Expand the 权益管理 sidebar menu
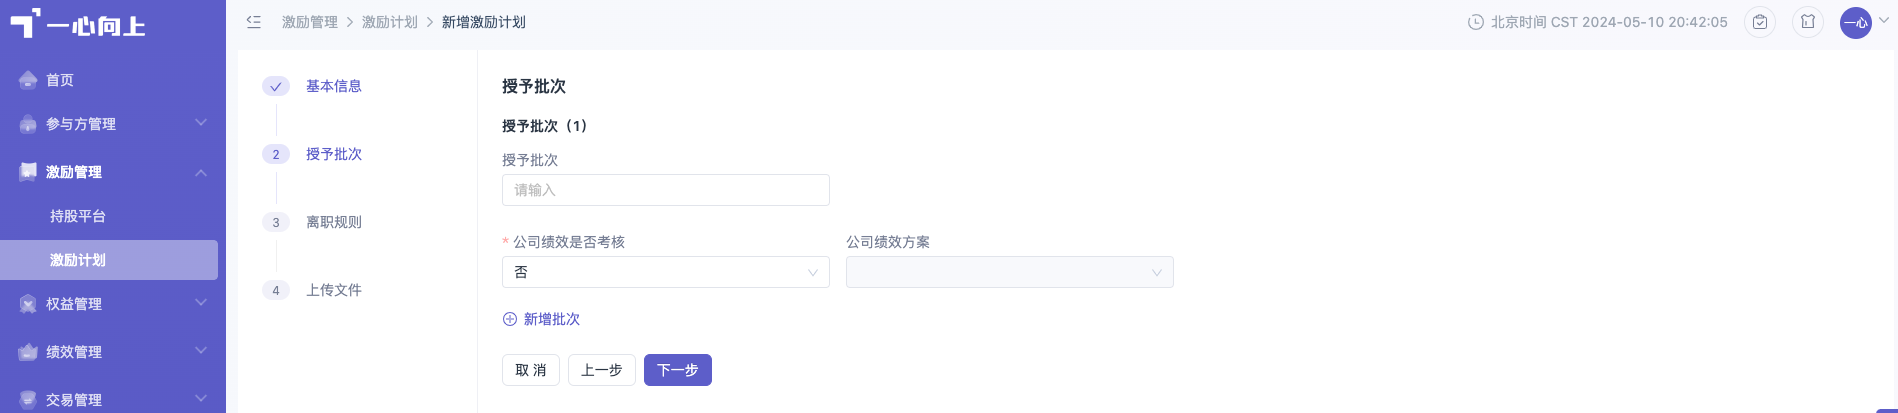Viewport: 1898px width, 413px height. click(109, 304)
